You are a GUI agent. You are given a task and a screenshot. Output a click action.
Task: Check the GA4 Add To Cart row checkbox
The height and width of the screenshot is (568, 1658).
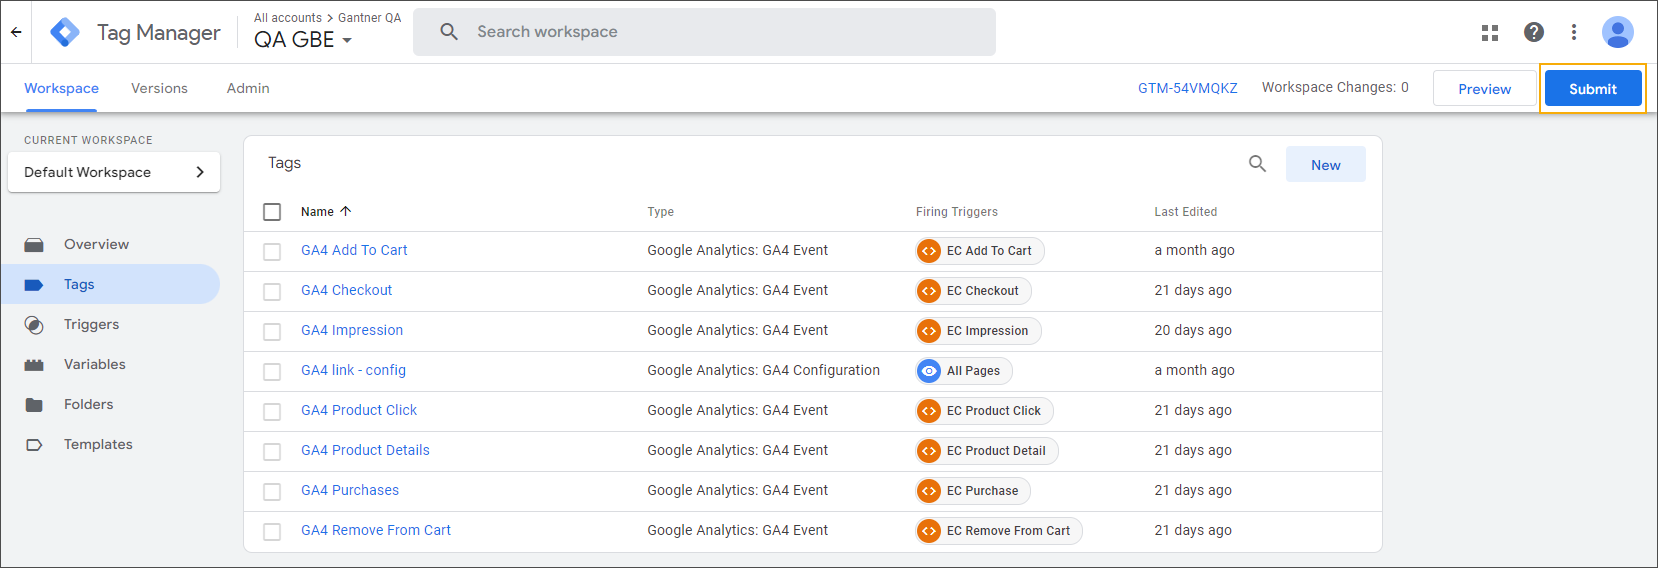tap(272, 252)
